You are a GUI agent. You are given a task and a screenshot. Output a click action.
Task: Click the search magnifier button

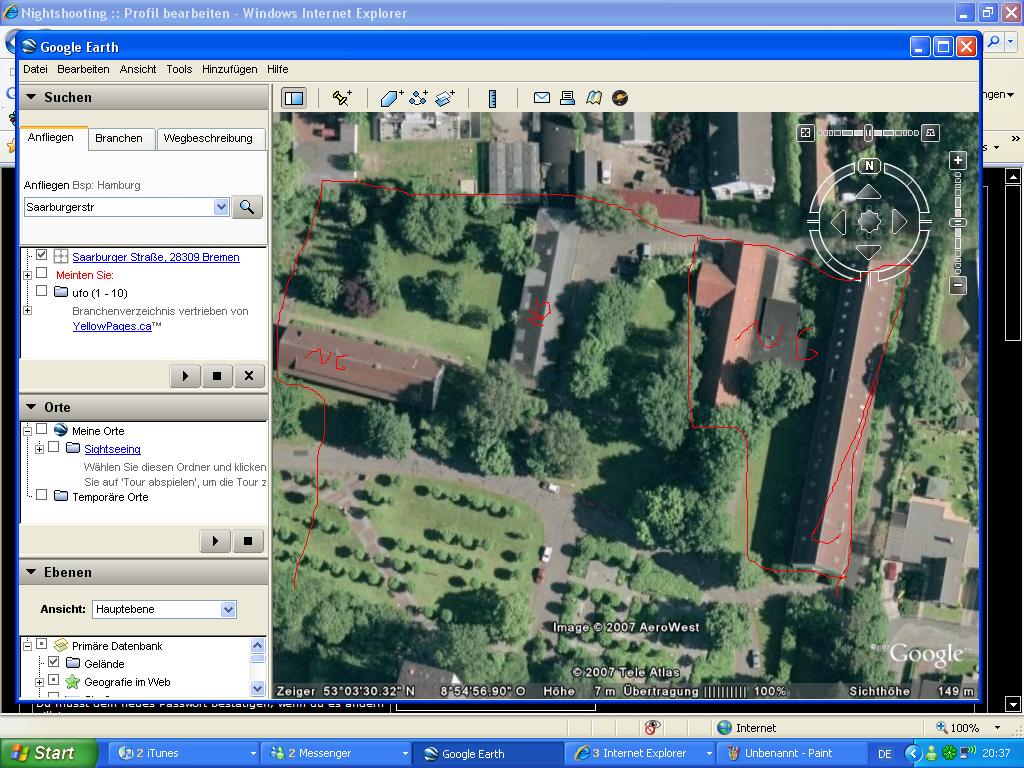click(247, 207)
